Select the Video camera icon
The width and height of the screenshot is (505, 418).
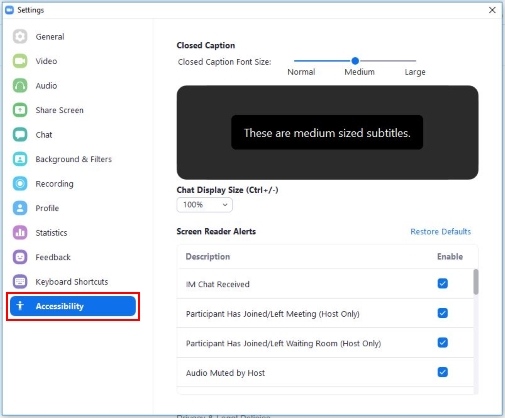click(x=20, y=61)
